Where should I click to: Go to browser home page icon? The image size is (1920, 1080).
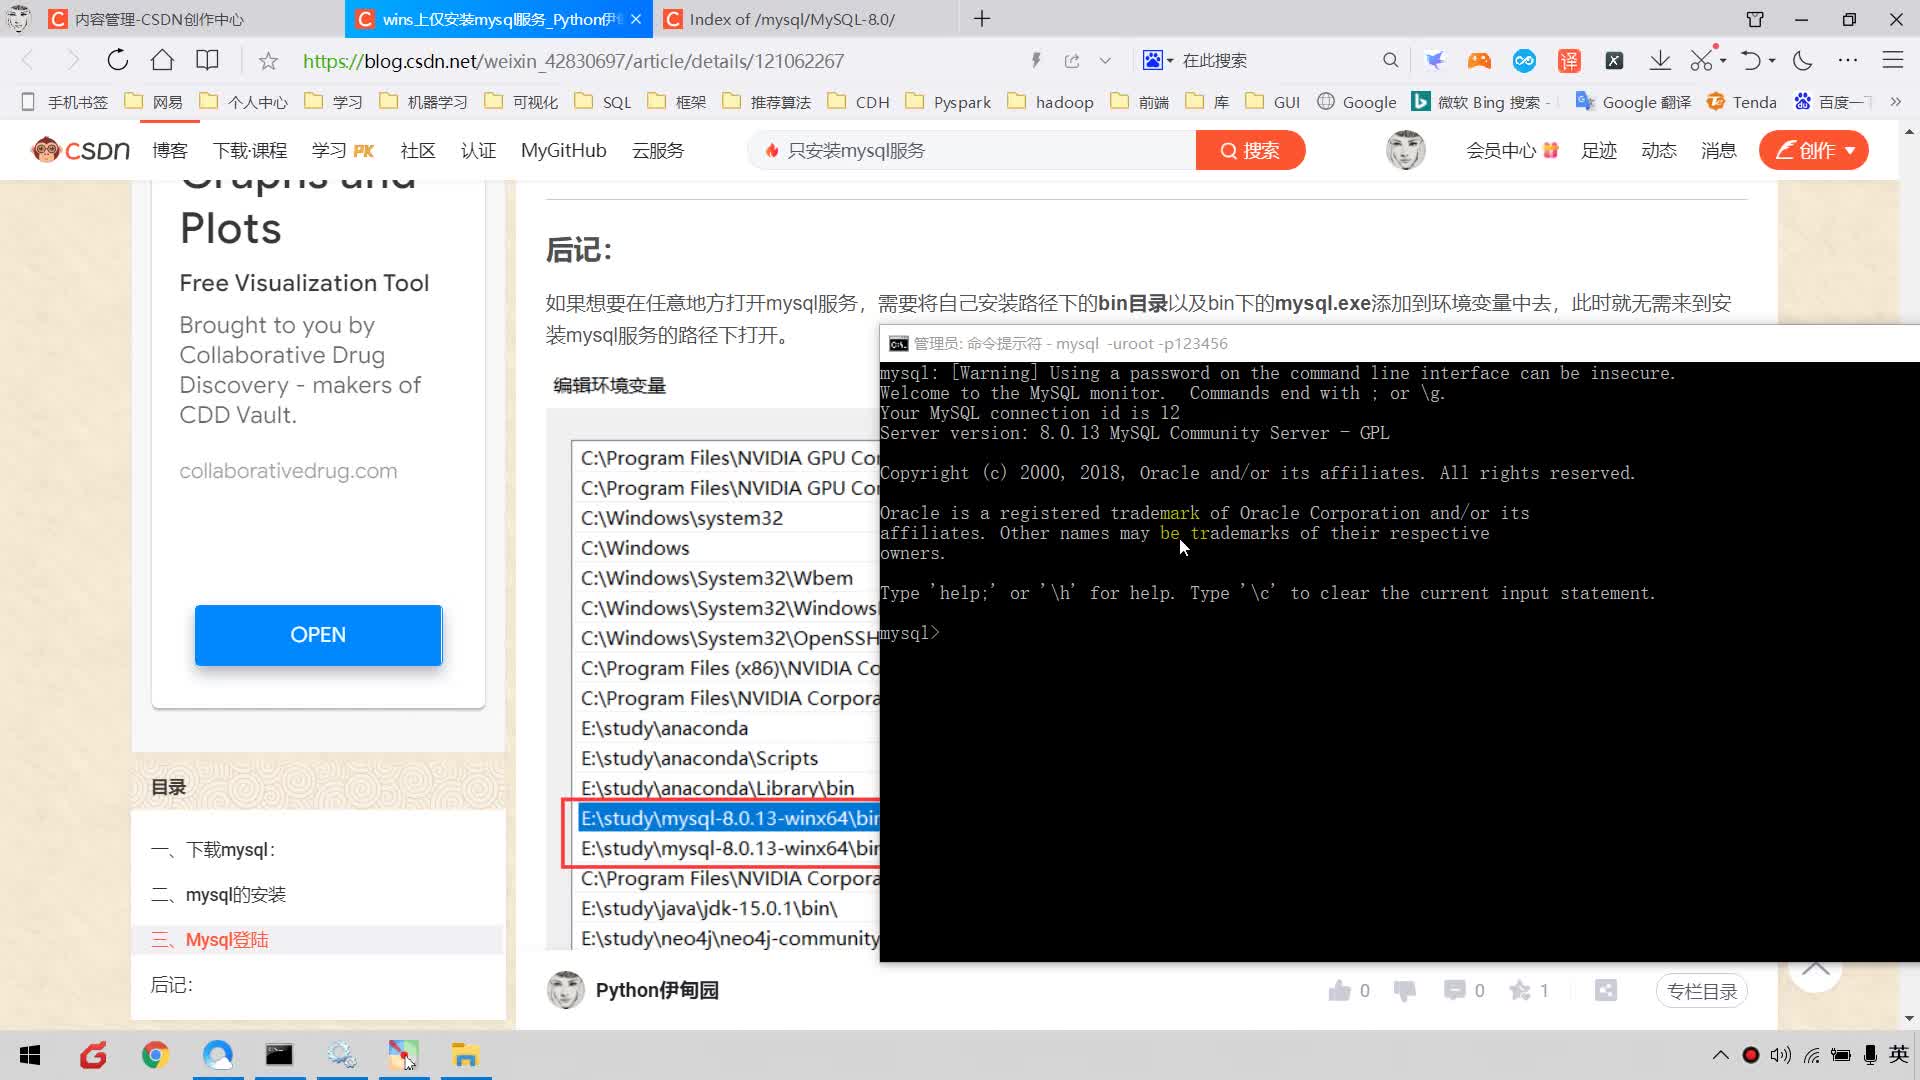(162, 60)
